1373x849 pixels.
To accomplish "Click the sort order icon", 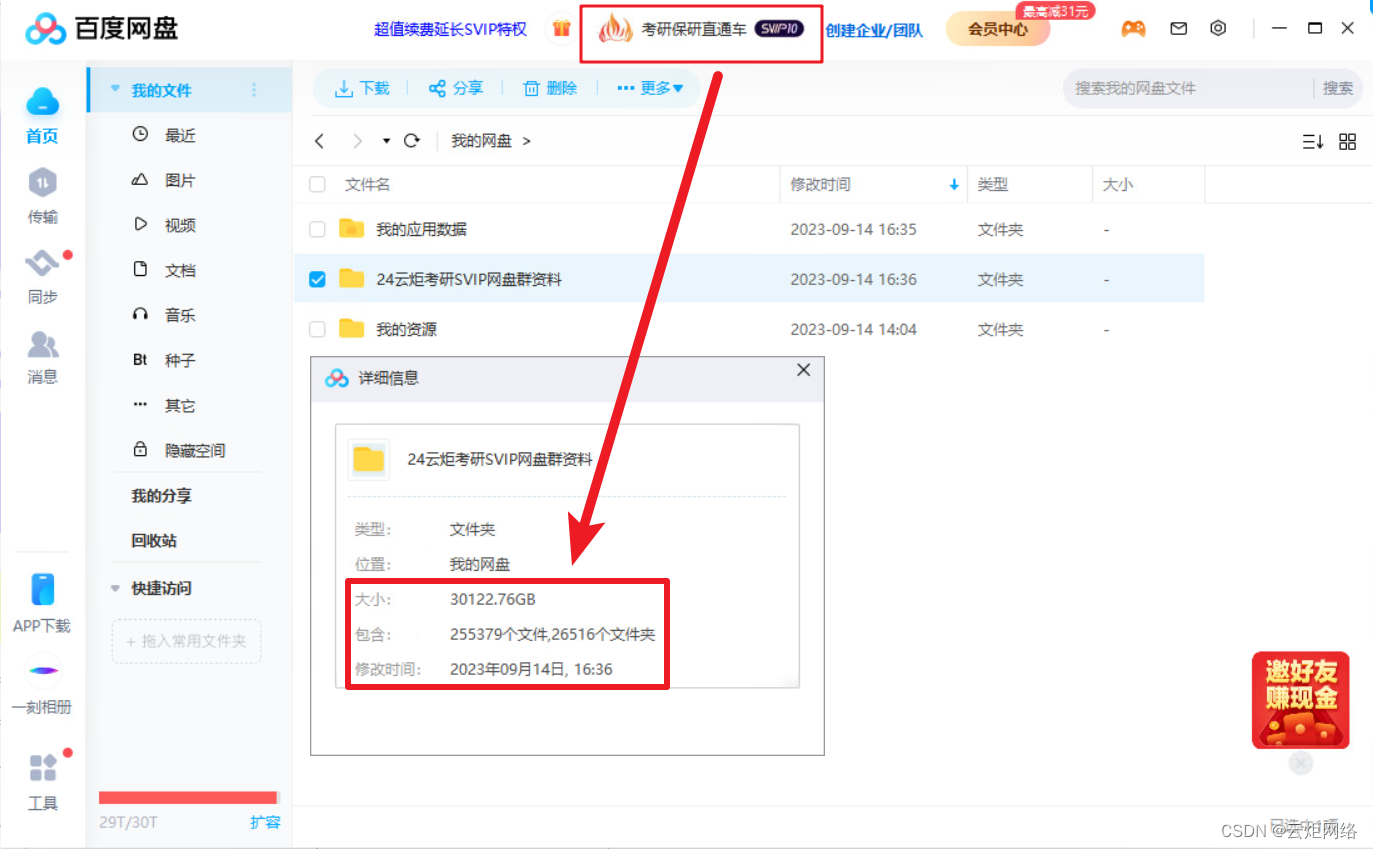I will point(1313,141).
